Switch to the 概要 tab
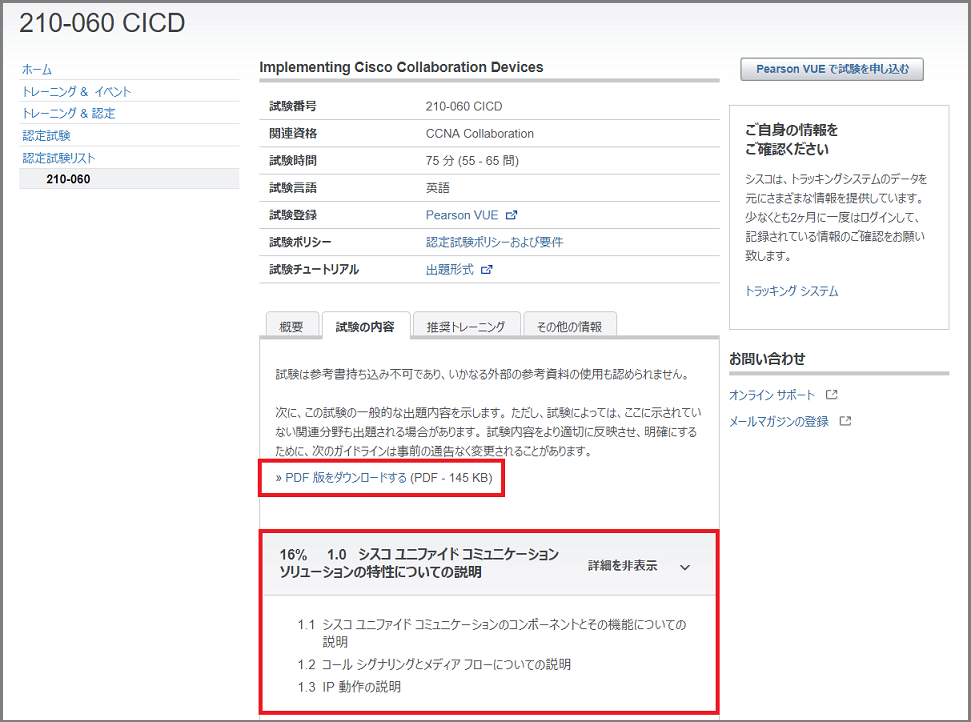The image size is (971, 722). [292, 326]
